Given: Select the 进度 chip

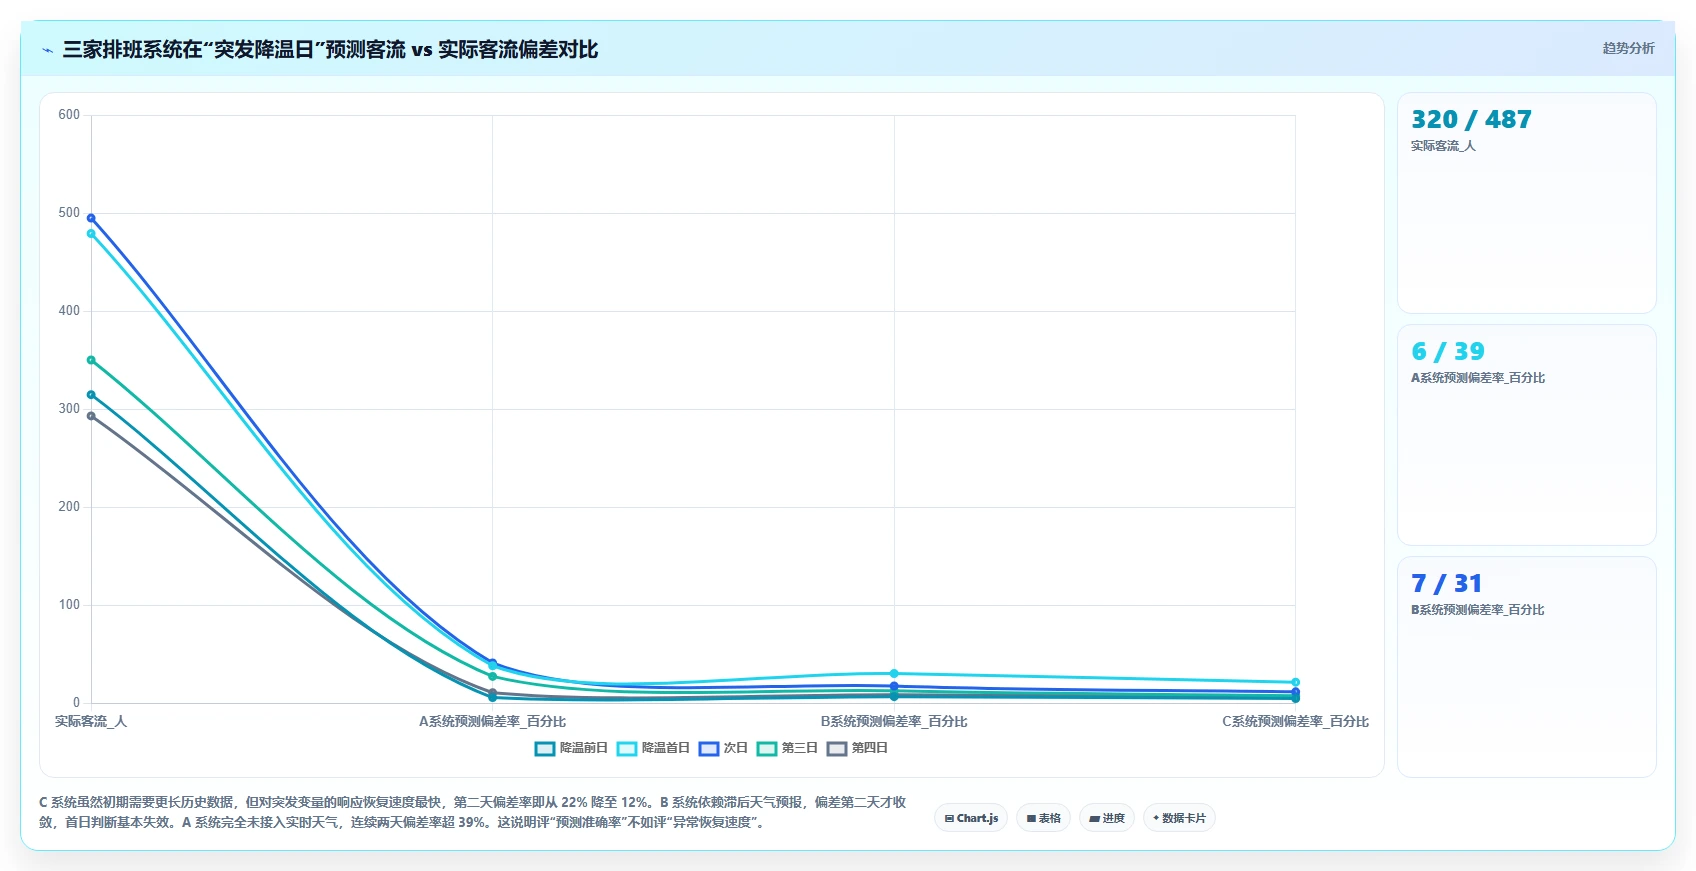Looking at the screenshot, I should pos(1107,818).
